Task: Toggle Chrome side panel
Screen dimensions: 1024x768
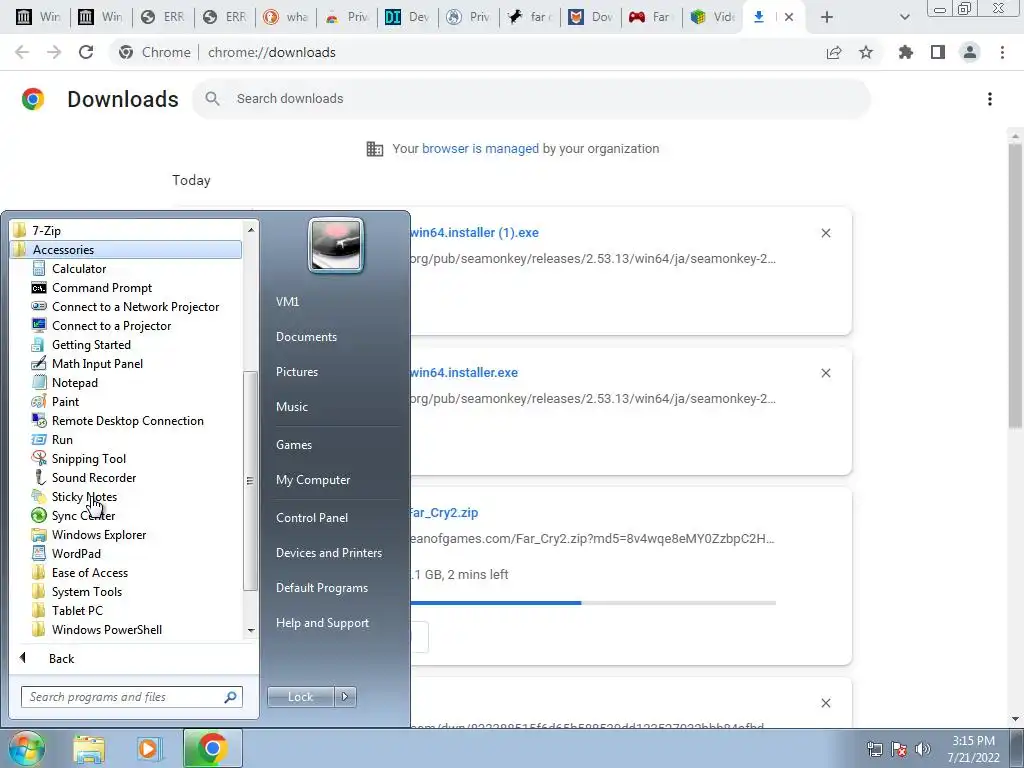Action: (x=938, y=52)
